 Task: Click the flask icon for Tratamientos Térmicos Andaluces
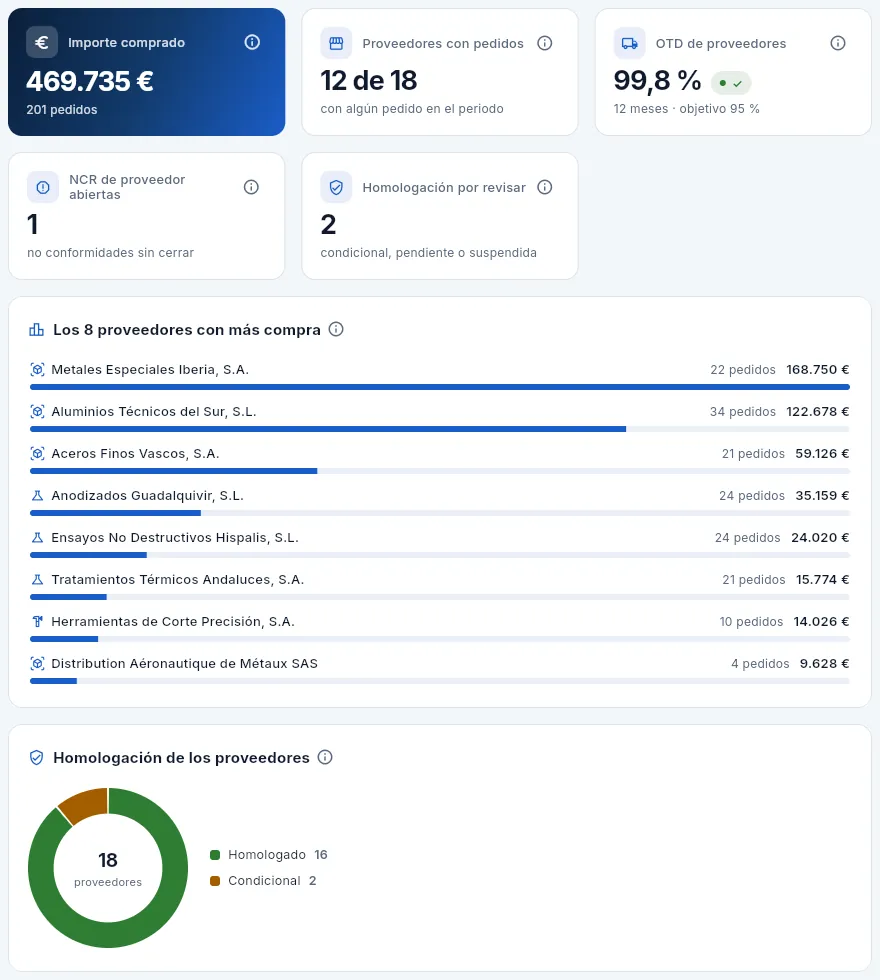tap(38, 579)
